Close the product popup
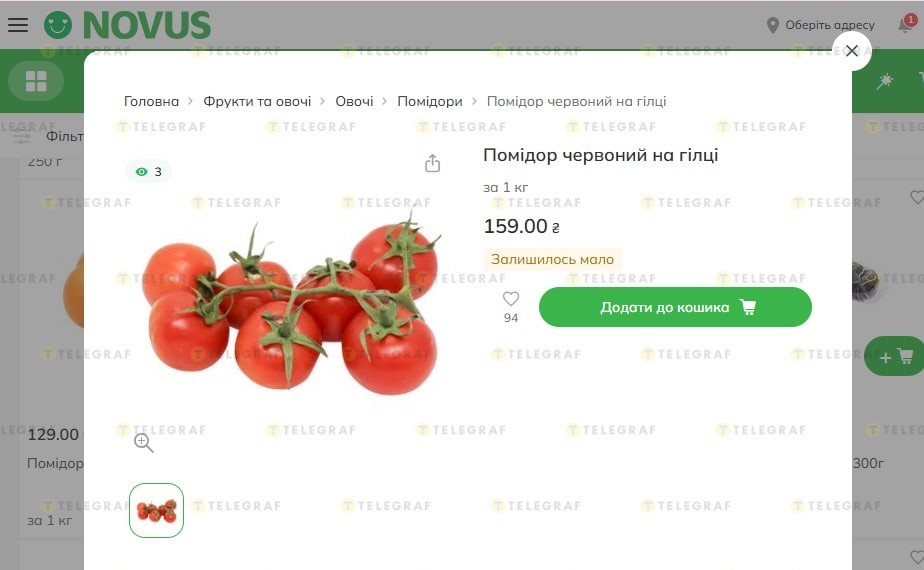Screen dimensions: 924x570 (852, 51)
